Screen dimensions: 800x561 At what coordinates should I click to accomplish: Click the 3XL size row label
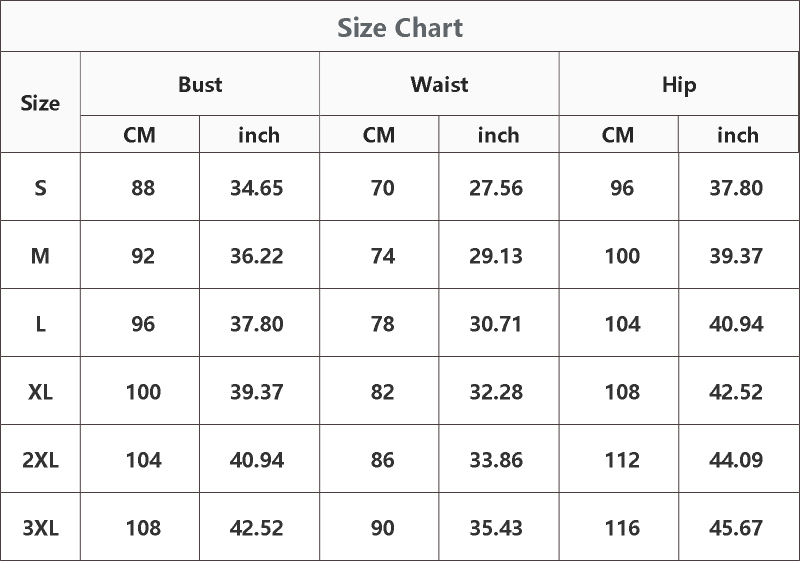point(40,528)
